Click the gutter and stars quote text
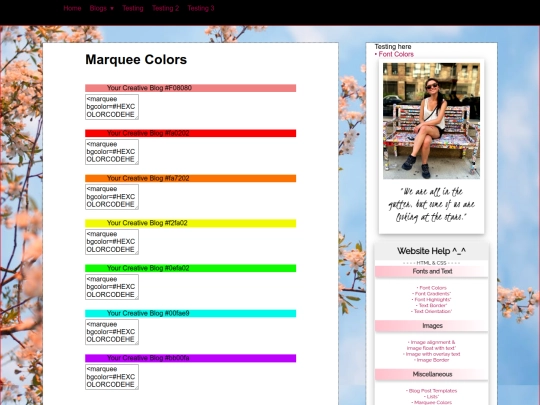The width and height of the screenshot is (540, 405). point(431,205)
